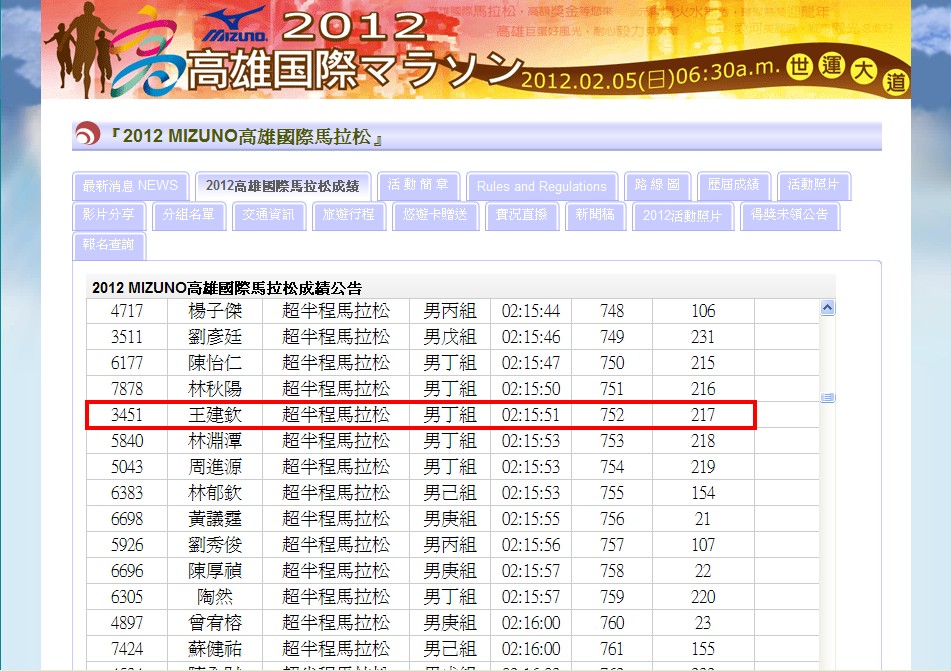Select the 交通資訊 tab
The width and height of the screenshot is (951, 671).
tap(268, 215)
